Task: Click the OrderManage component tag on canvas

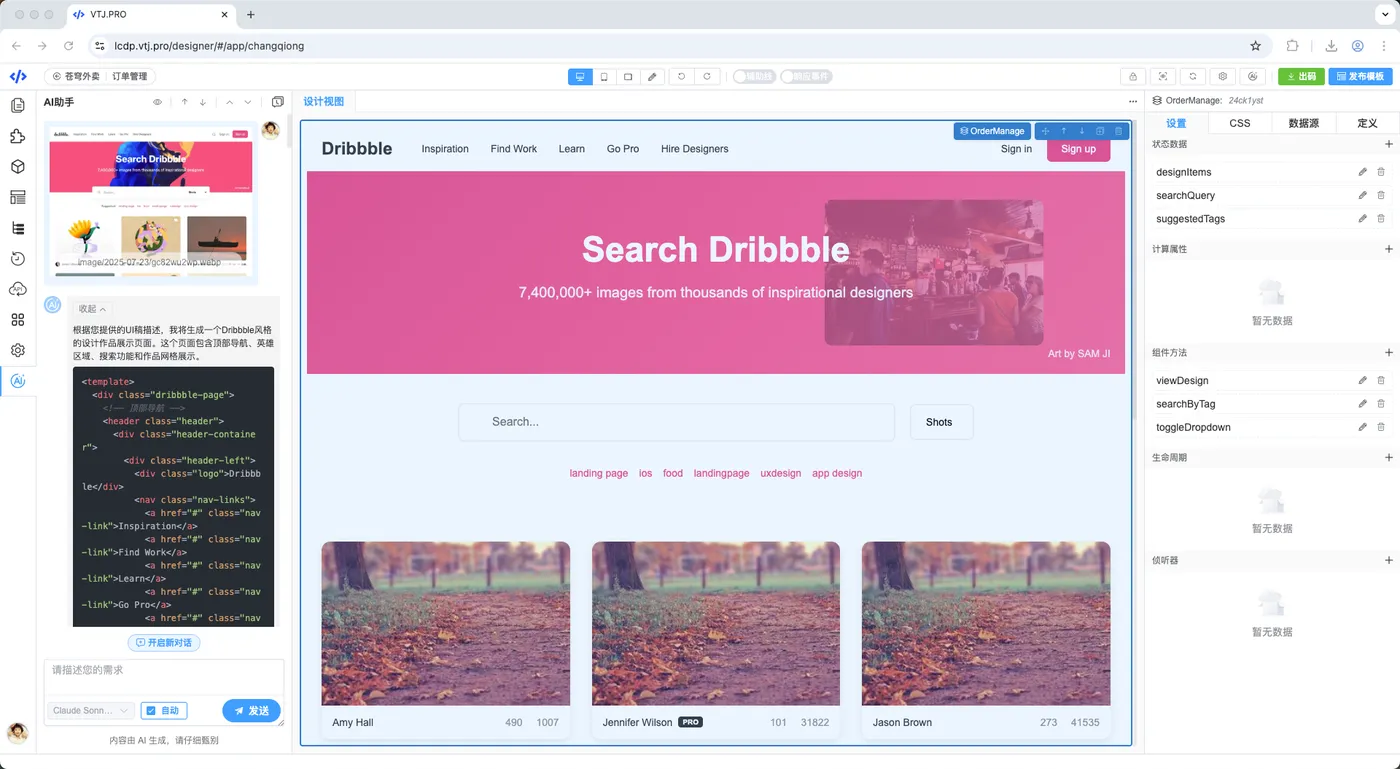Action: [x=992, y=131]
